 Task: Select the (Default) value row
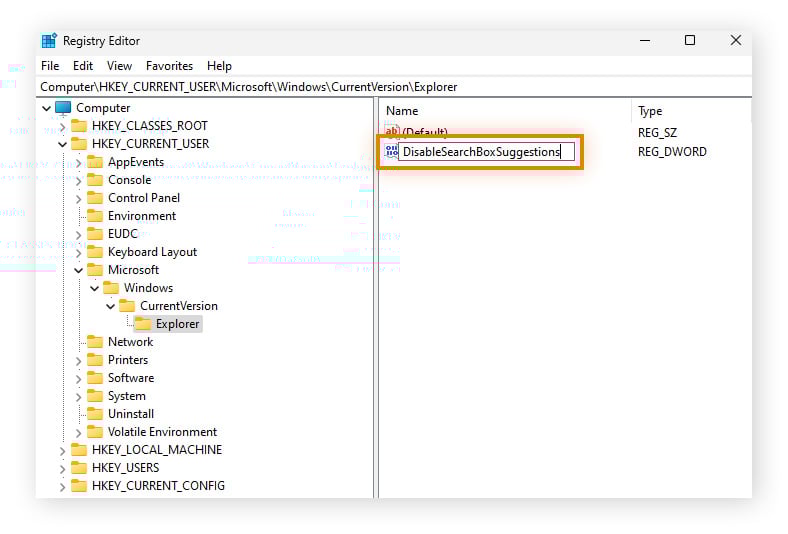(x=425, y=132)
